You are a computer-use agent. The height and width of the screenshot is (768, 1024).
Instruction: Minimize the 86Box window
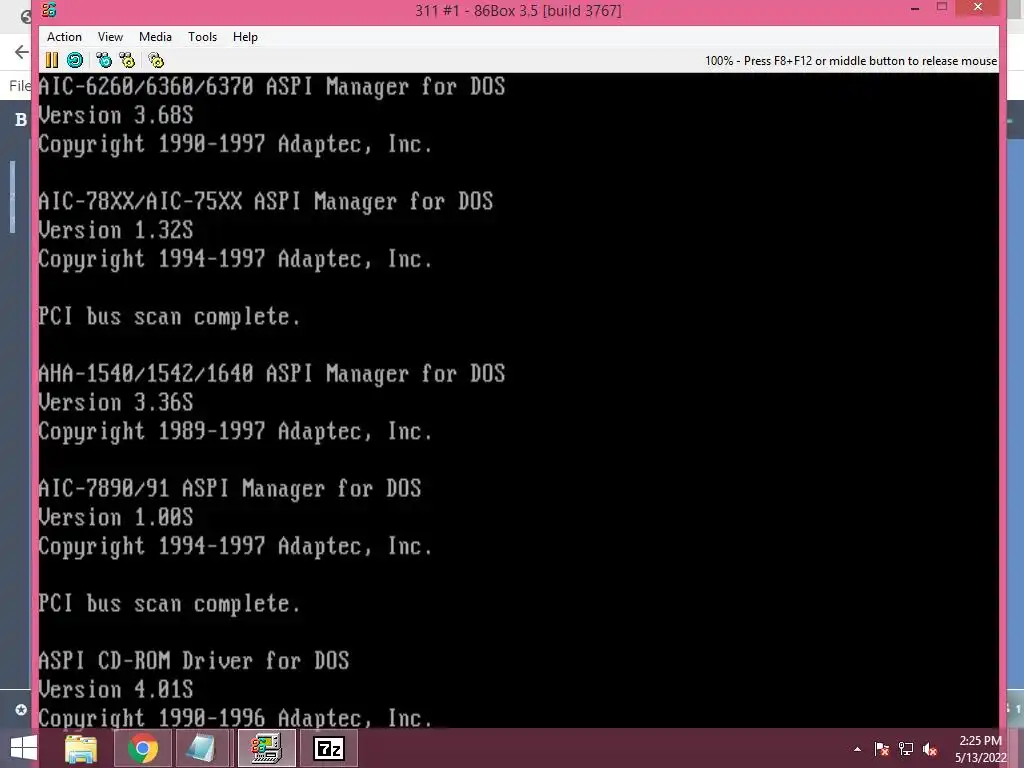(915, 9)
